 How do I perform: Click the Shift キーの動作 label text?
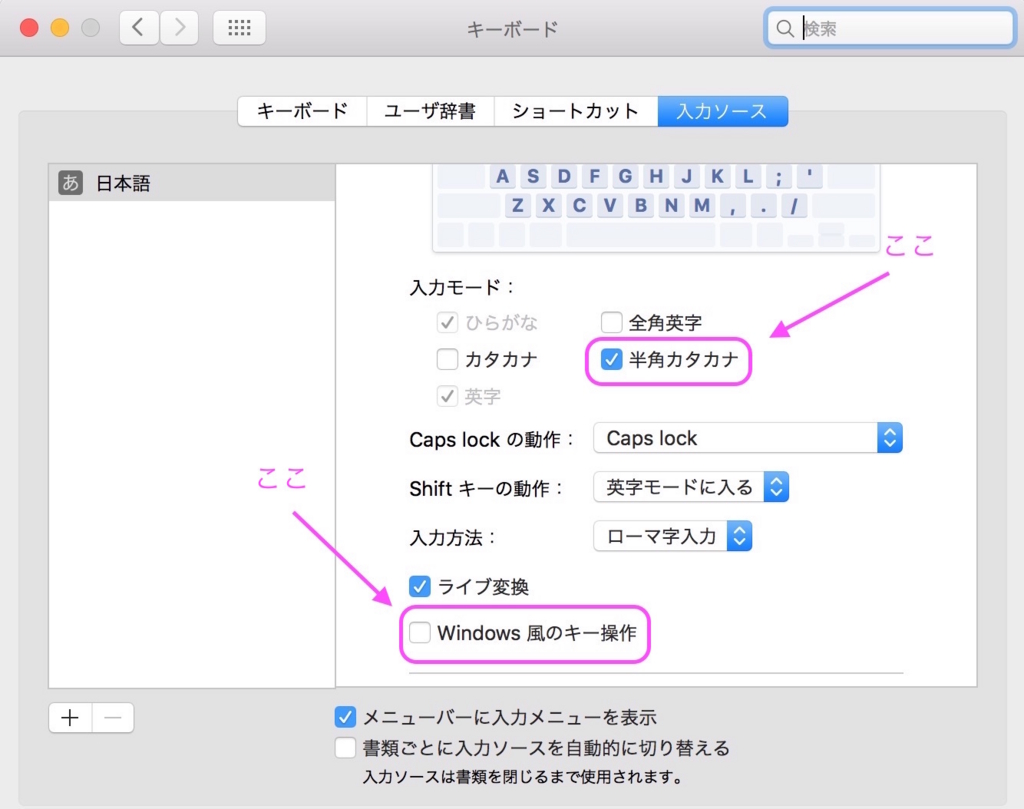pyautogui.click(x=486, y=488)
